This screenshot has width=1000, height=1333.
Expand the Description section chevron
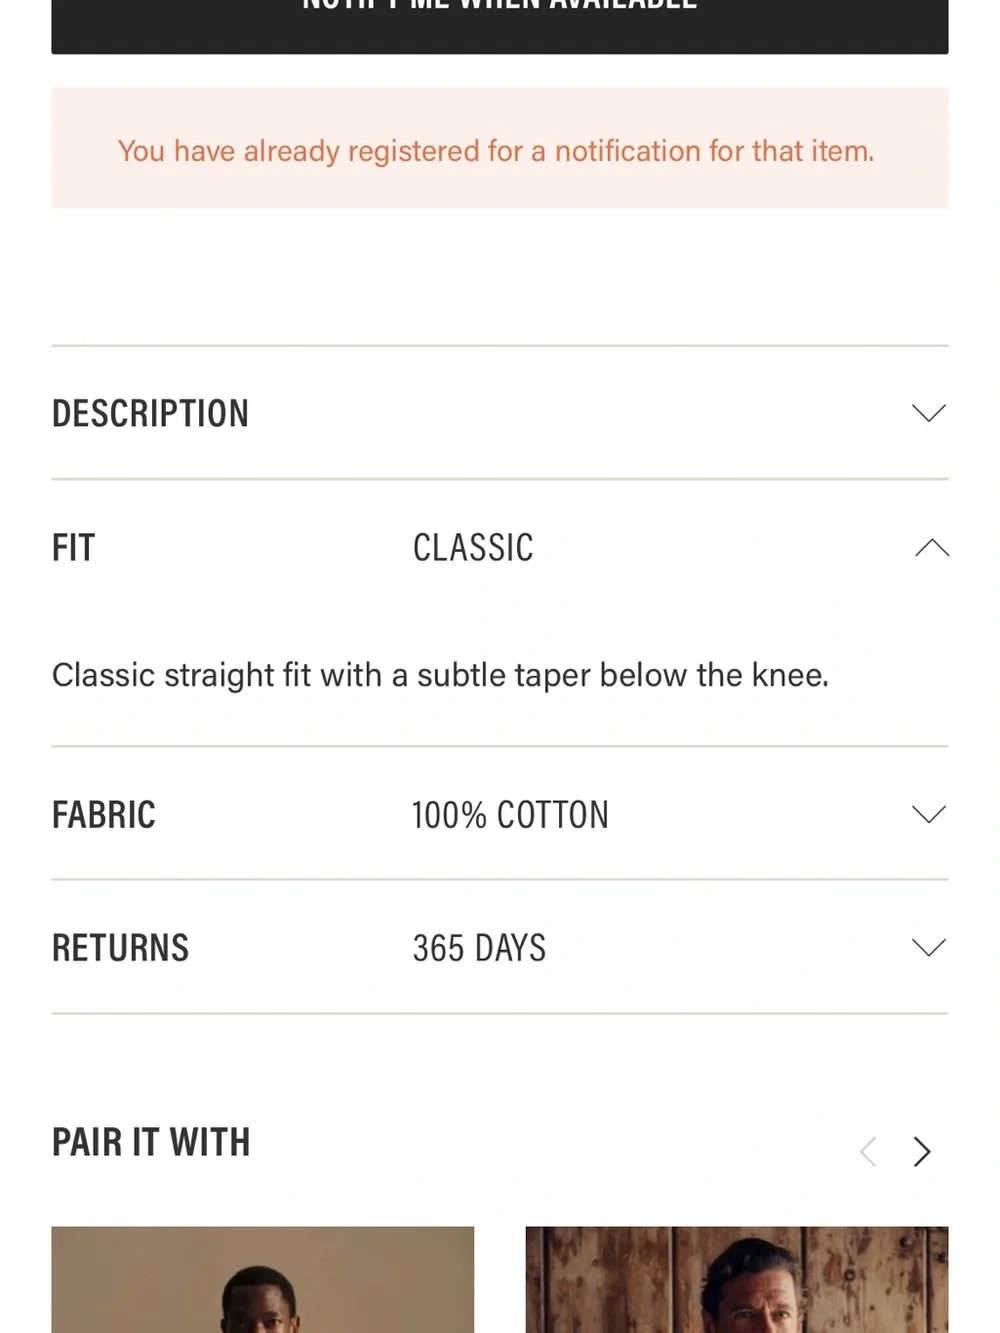(929, 413)
